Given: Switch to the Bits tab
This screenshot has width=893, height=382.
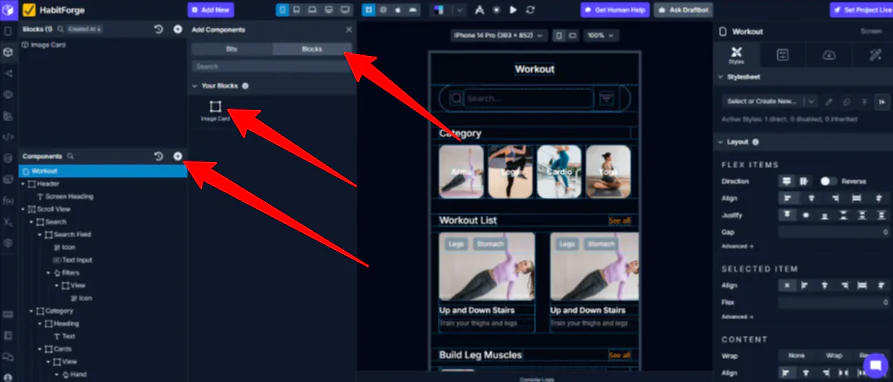Looking at the screenshot, I should (x=232, y=49).
